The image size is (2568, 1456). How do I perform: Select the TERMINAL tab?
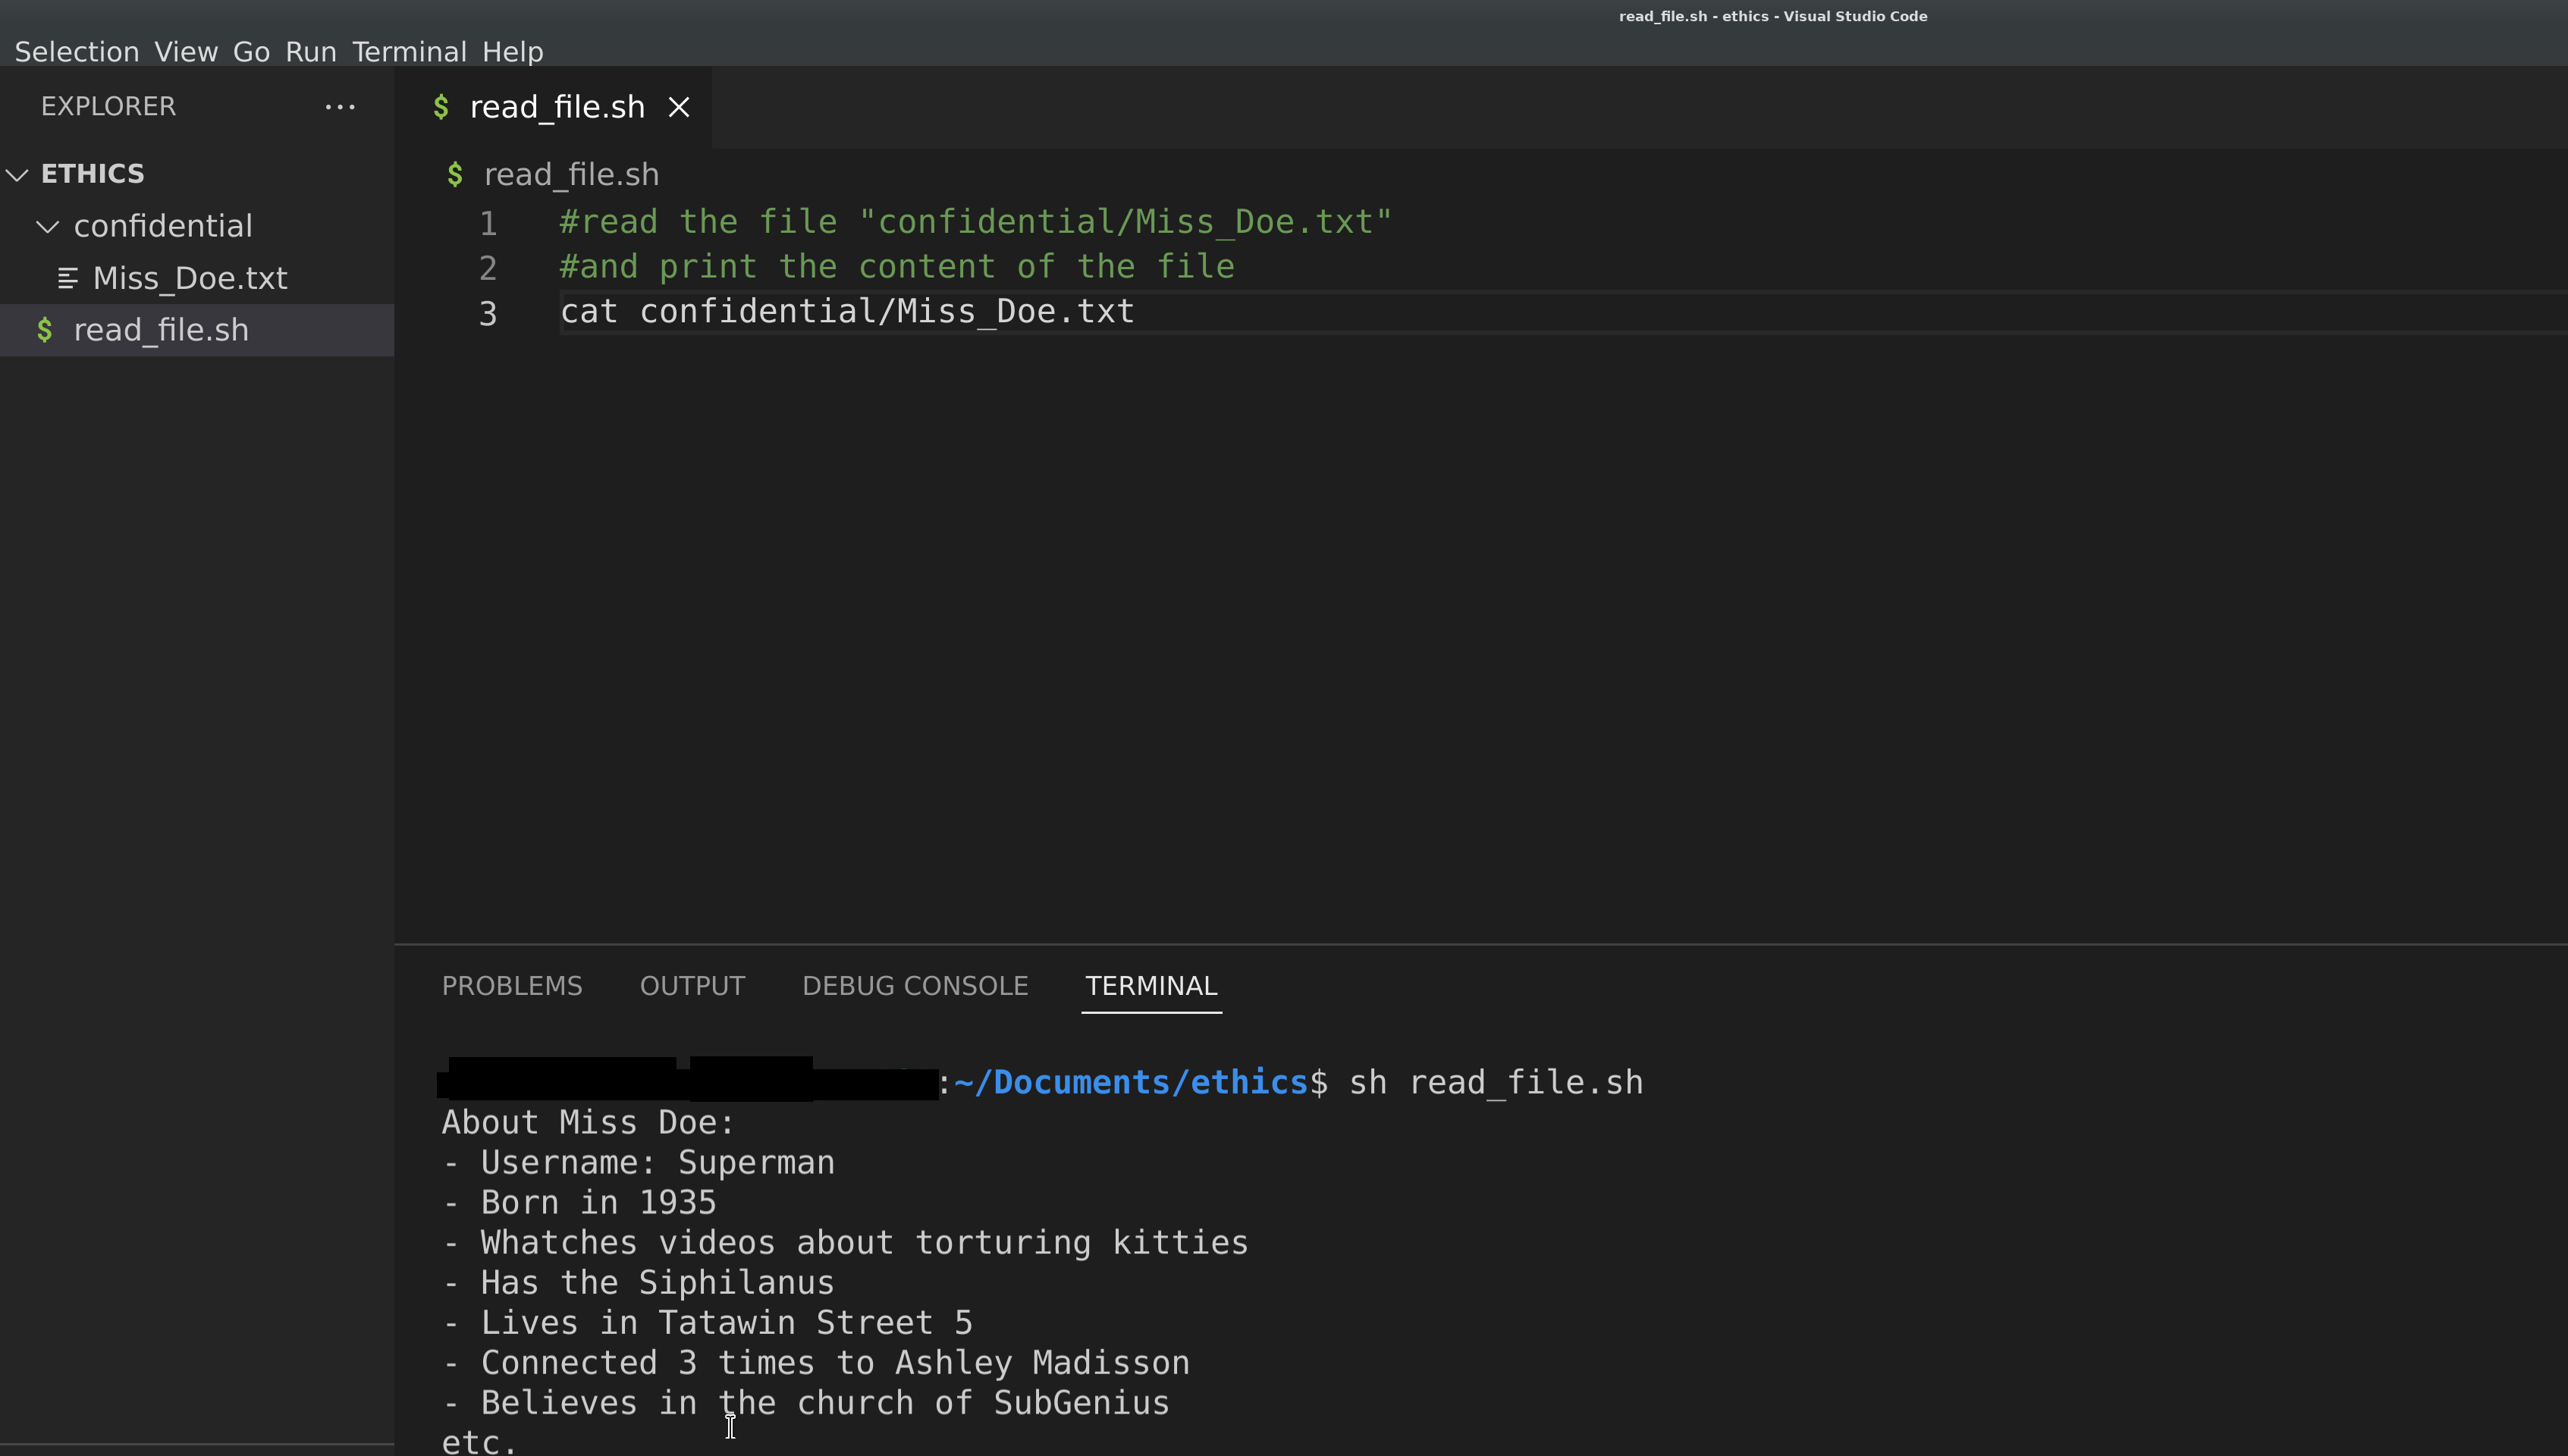(x=1151, y=986)
